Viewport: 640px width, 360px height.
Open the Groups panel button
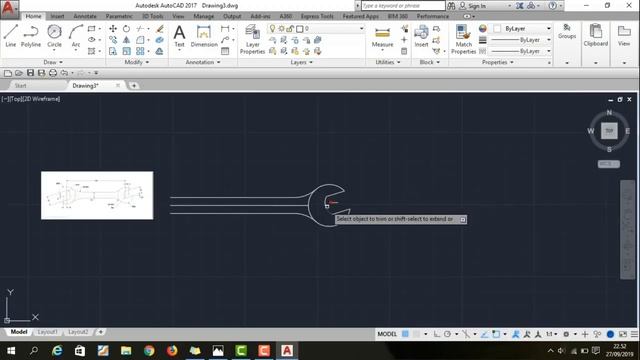click(x=567, y=32)
